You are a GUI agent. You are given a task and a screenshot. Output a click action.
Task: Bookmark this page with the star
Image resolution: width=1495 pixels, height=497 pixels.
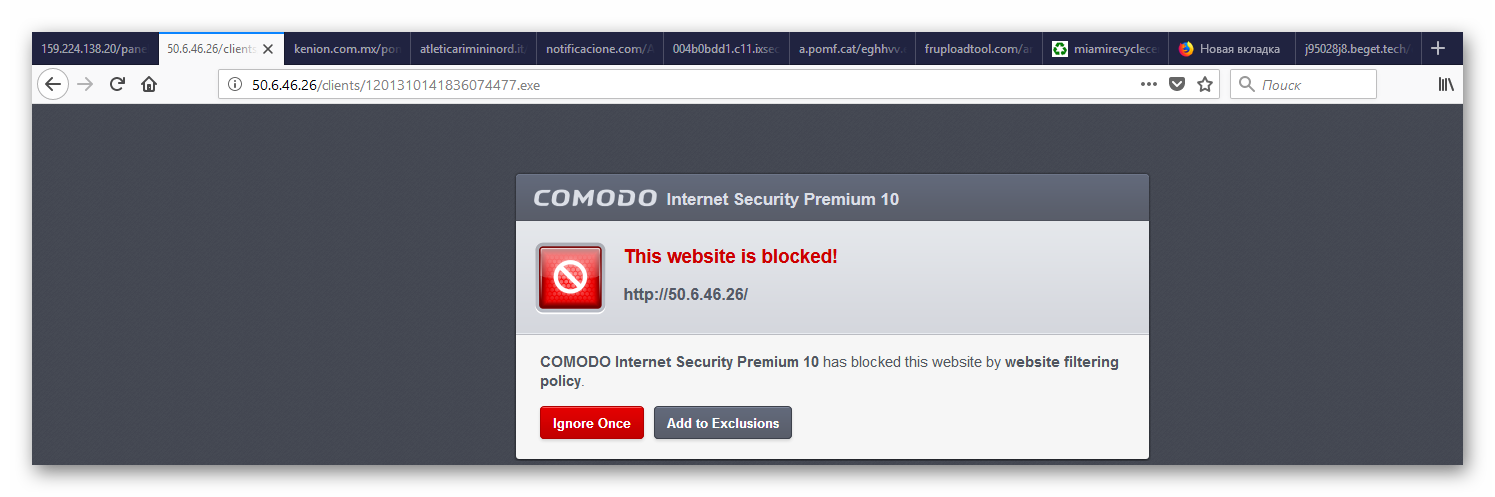[1205, 85]
